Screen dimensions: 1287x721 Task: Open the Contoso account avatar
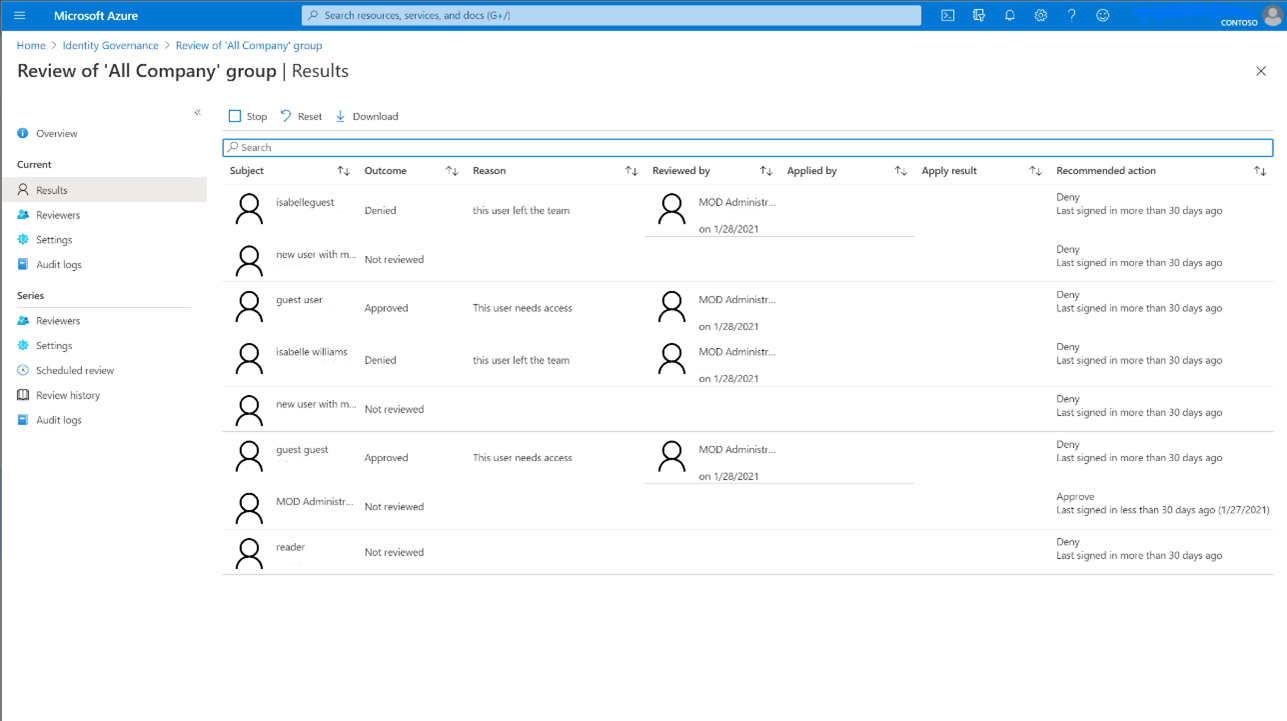[1270, 15]
